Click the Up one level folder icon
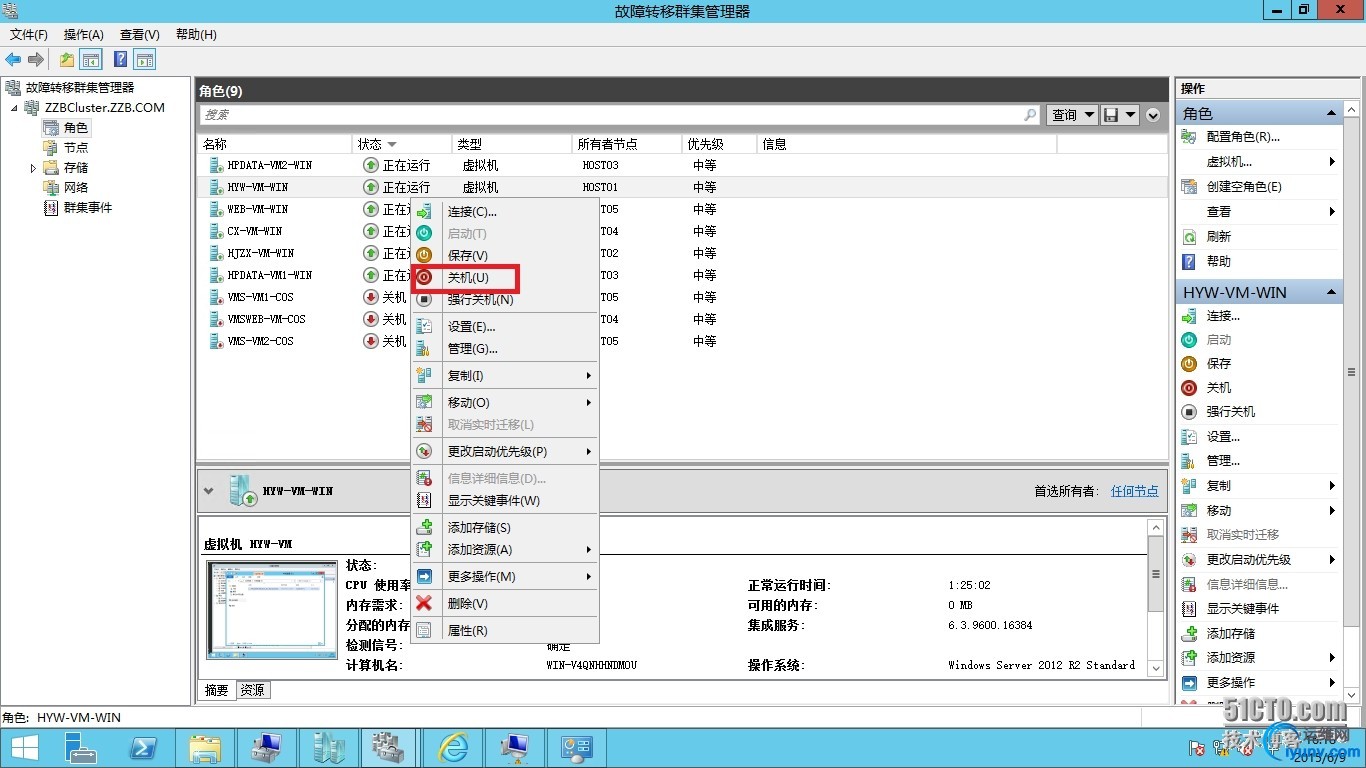The height and width of the screenshot is (768, 1366). click(66, 60)
